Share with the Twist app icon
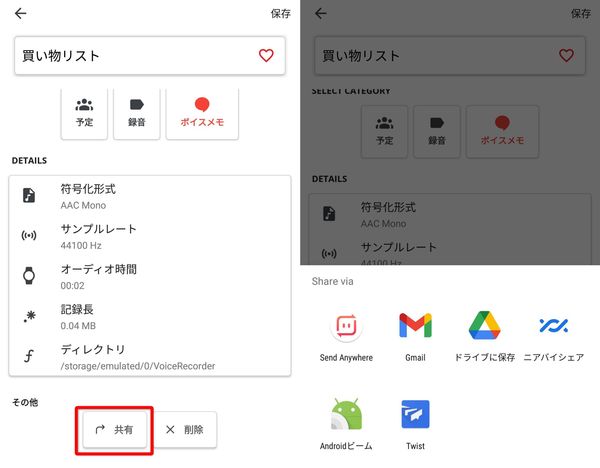This screenshot has height=468, width=600. (415, 414)
